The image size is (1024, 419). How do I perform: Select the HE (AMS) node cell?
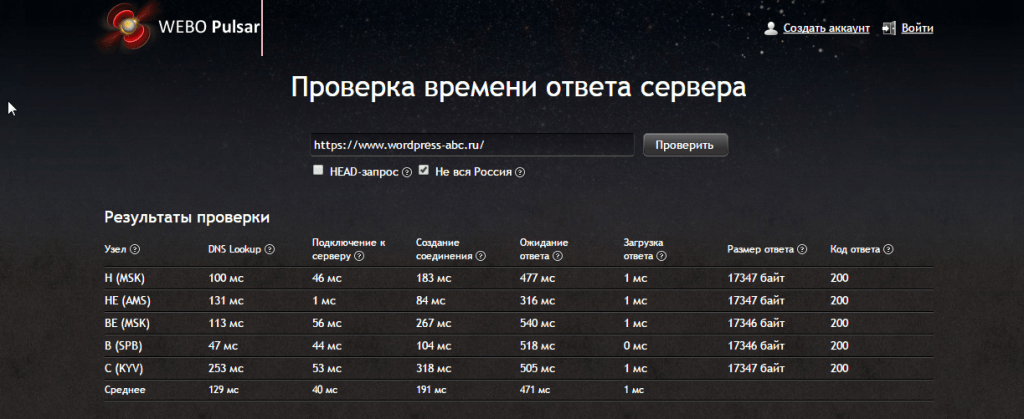(x=127, y=301)
